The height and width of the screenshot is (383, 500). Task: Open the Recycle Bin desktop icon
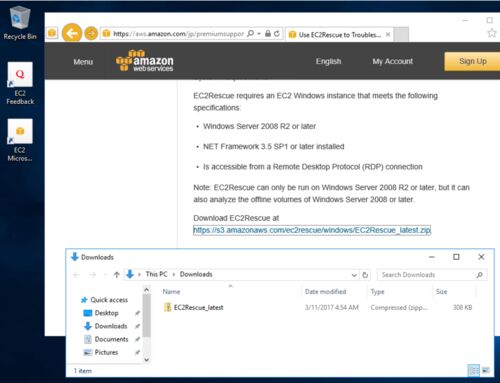(20, 23)
